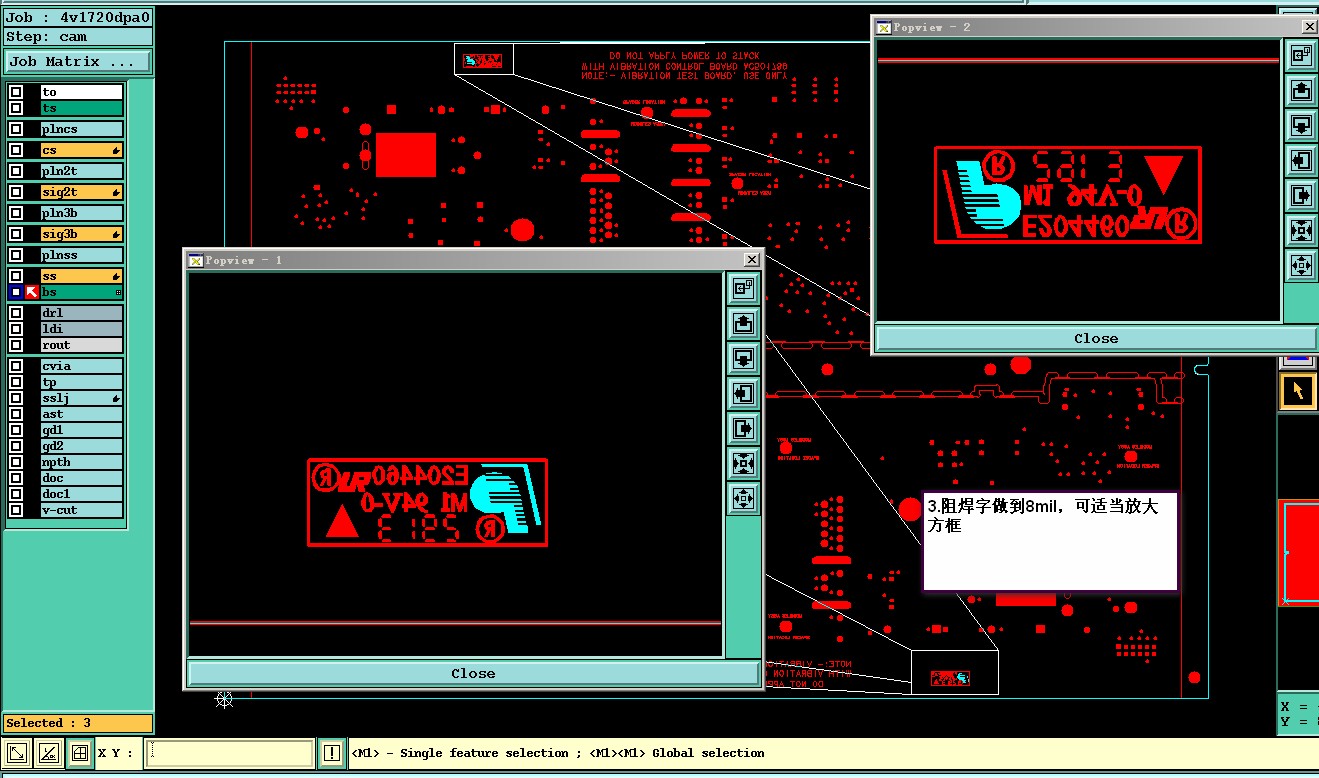This screenshot has height=778, width=1319.
Task: Select the gd1 layer name
Action: tap(81, 430)
